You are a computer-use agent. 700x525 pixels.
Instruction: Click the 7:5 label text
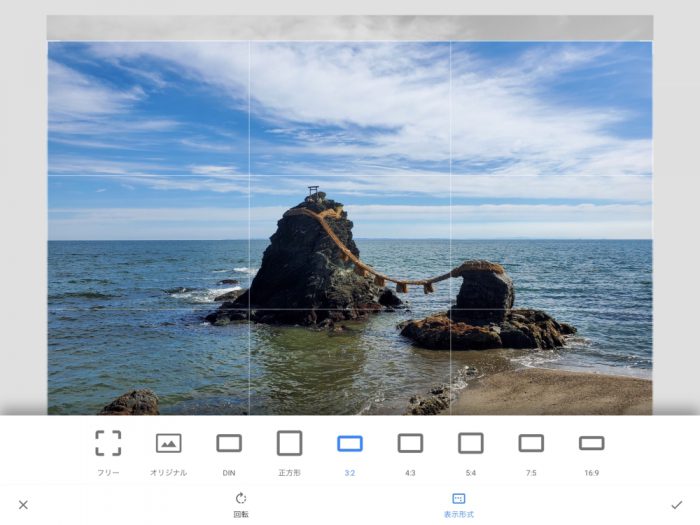pos(531,473)
